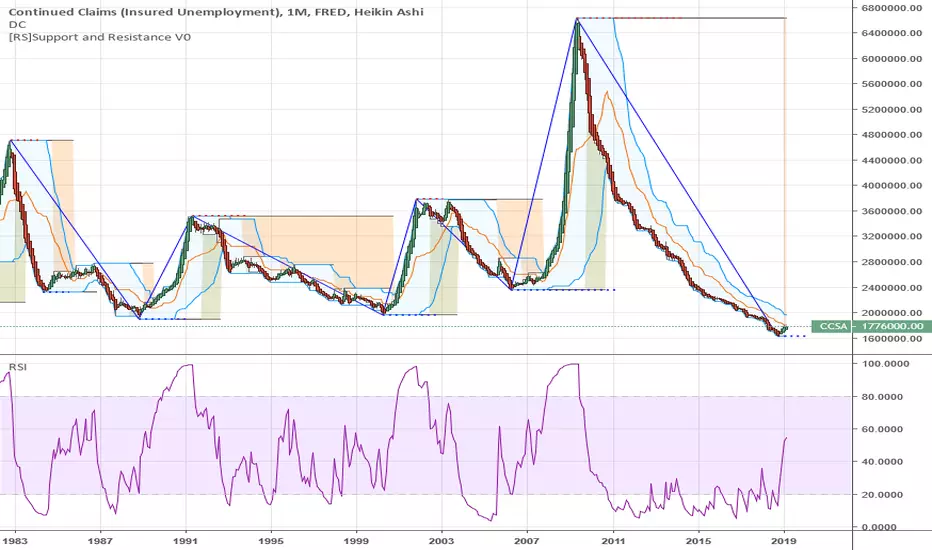Click the RSI 100.0000 axis label

[x=886, y=363]
